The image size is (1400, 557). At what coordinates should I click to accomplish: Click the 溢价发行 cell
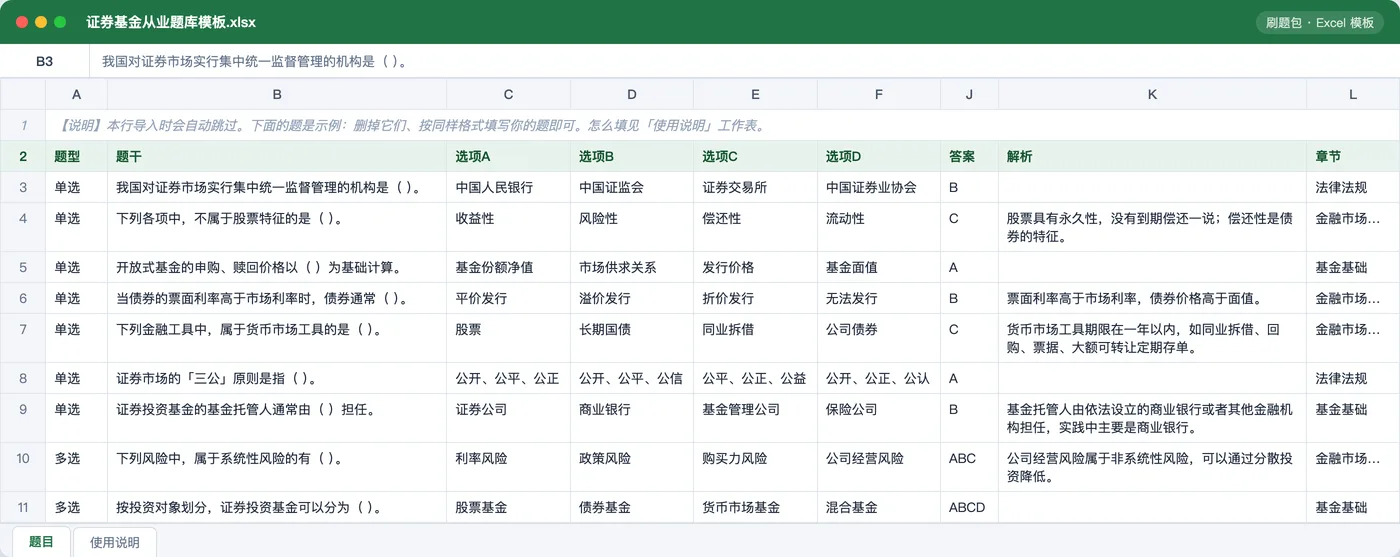point(632,298)
